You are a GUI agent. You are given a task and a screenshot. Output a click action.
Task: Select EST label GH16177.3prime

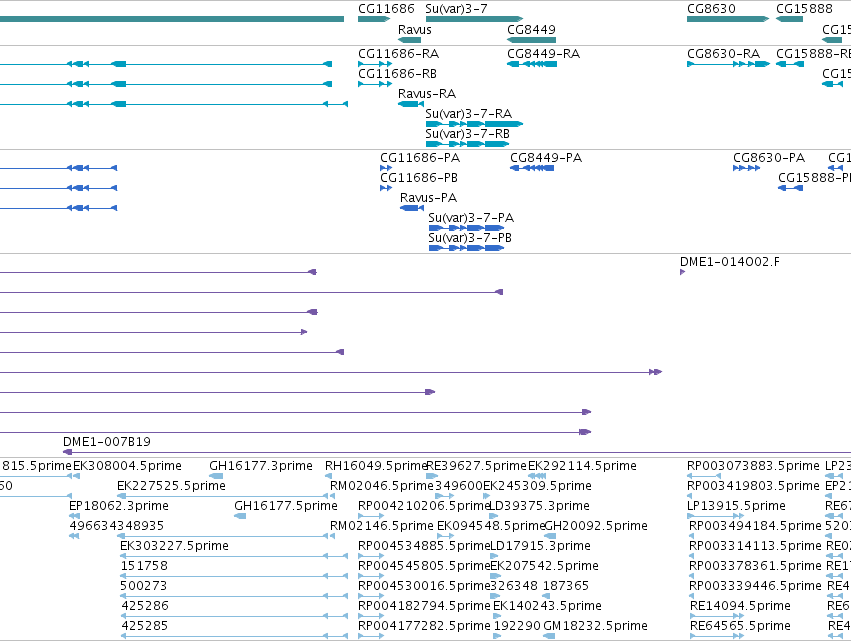pos(261,466)
